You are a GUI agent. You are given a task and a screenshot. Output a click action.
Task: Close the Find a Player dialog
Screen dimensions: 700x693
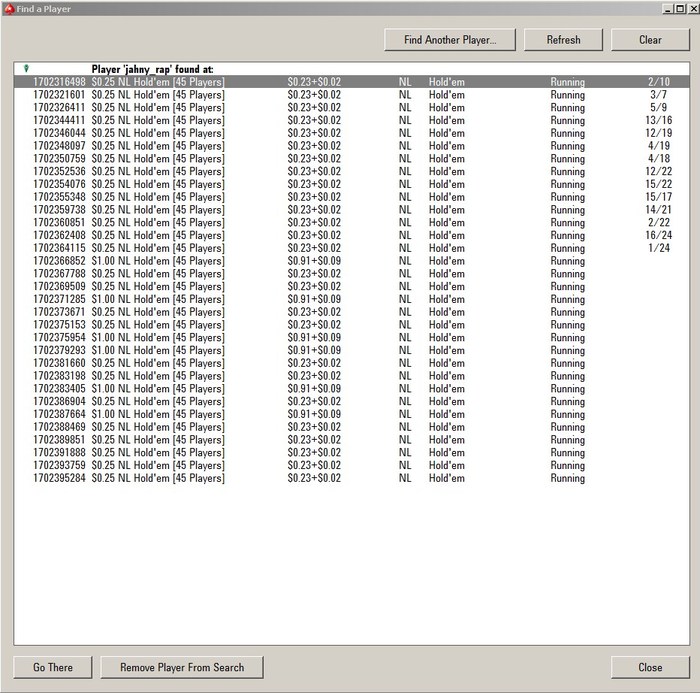point(650,667)
